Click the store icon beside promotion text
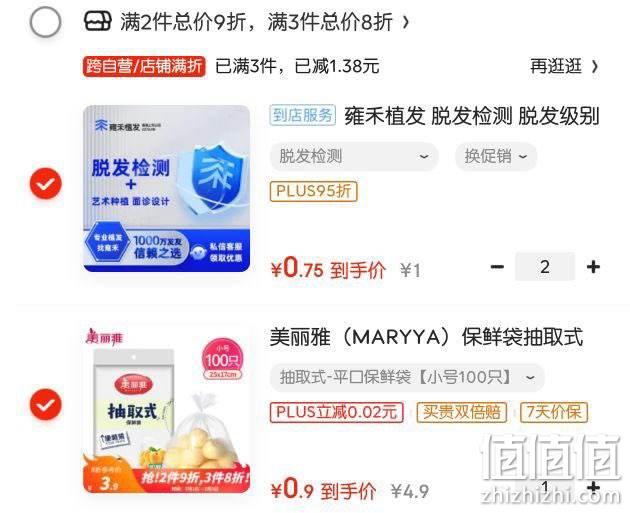Viewport: 630px width, 513px height. (97, 21)
